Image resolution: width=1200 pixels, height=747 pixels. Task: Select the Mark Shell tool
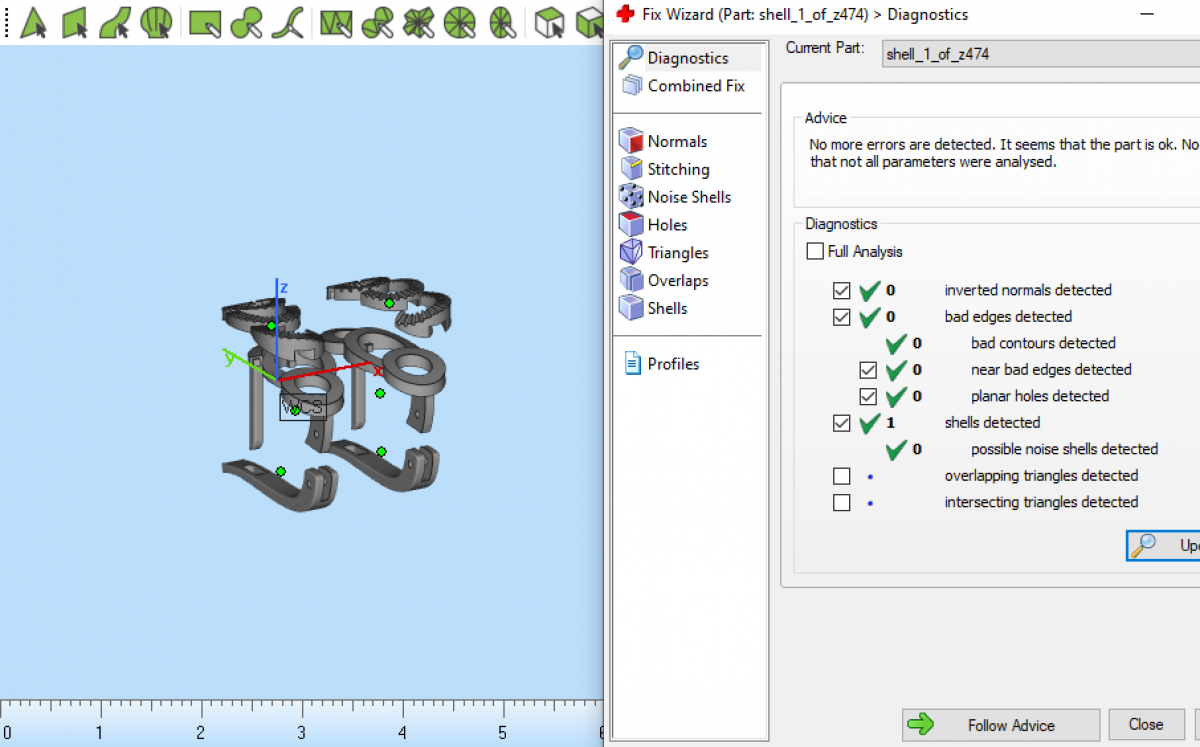point(156,21)
